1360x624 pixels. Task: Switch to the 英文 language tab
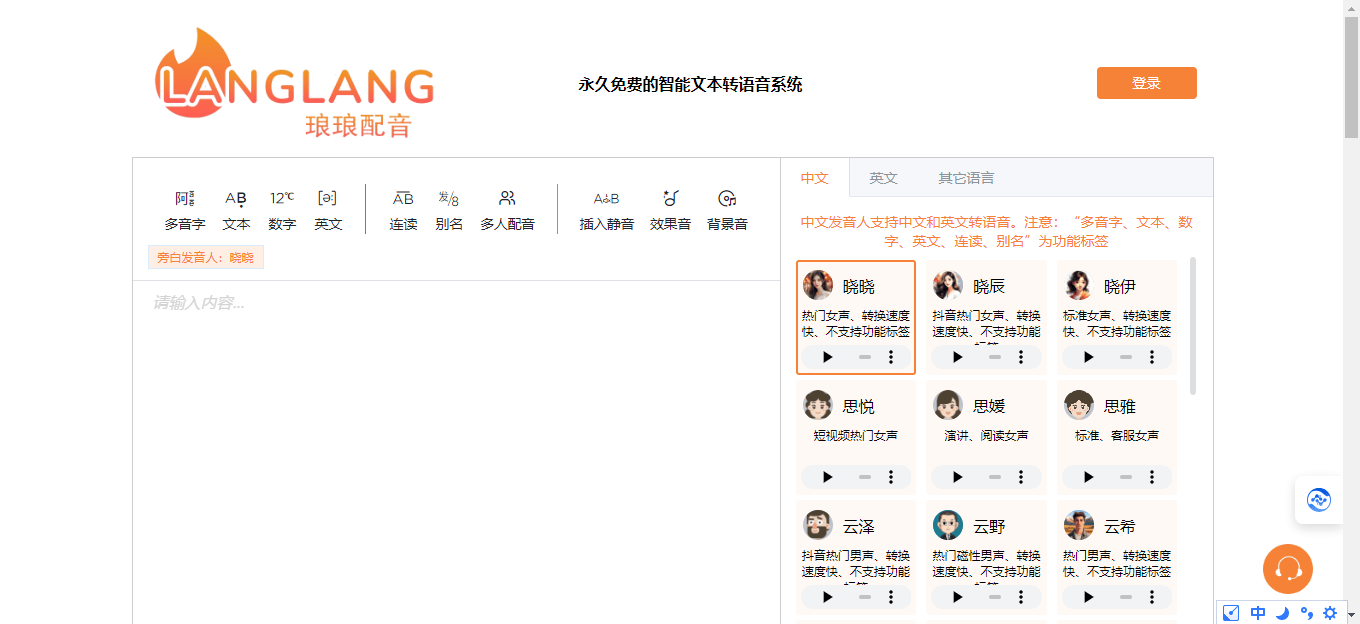pos(883,178)
